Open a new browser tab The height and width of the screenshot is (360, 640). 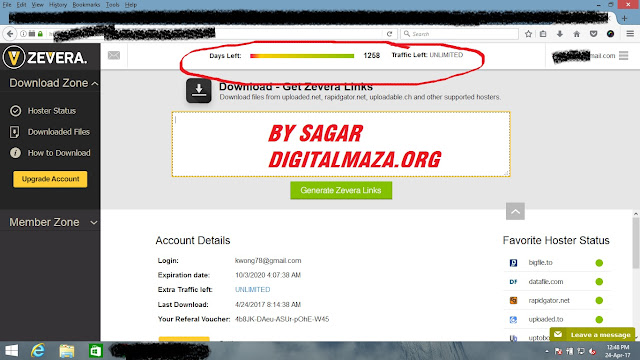624,18
